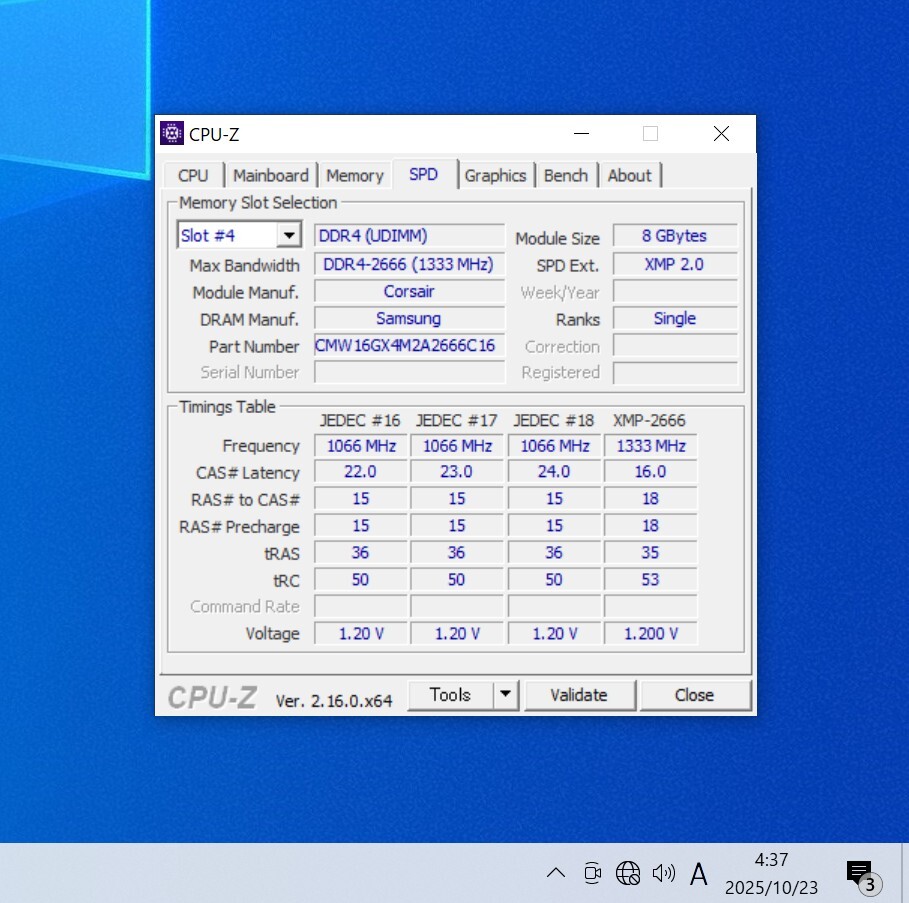Open the notification center icon

(860, 874)
